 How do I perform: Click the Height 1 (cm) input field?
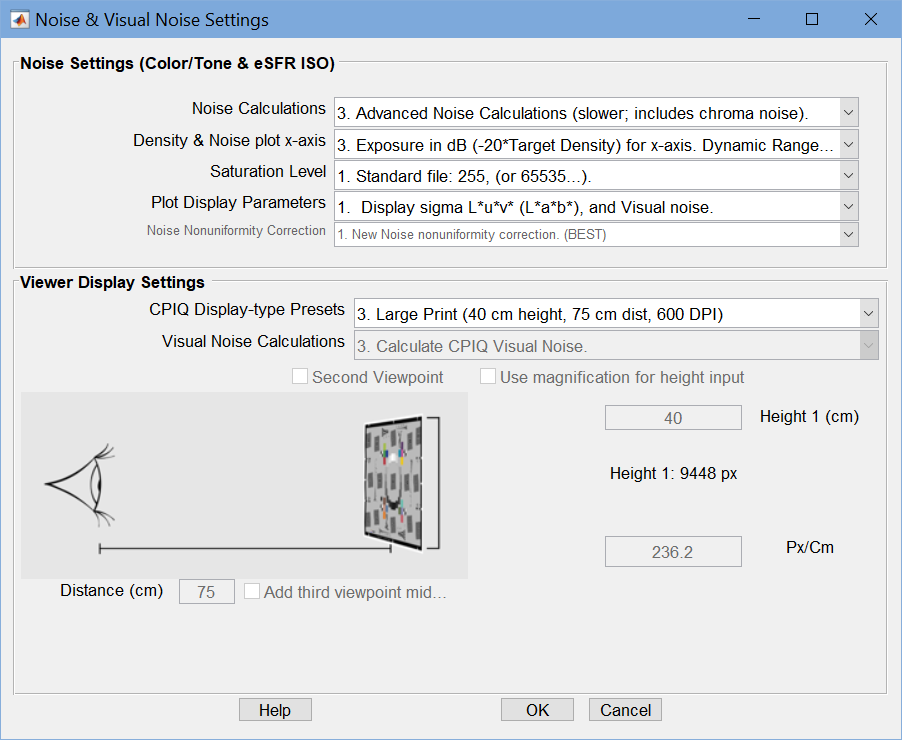(x=673, y=417)
